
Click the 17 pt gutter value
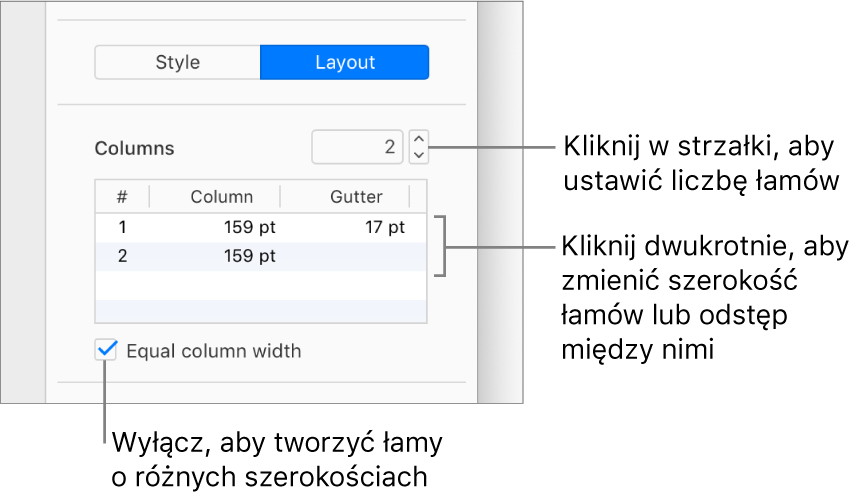(385, 227)
